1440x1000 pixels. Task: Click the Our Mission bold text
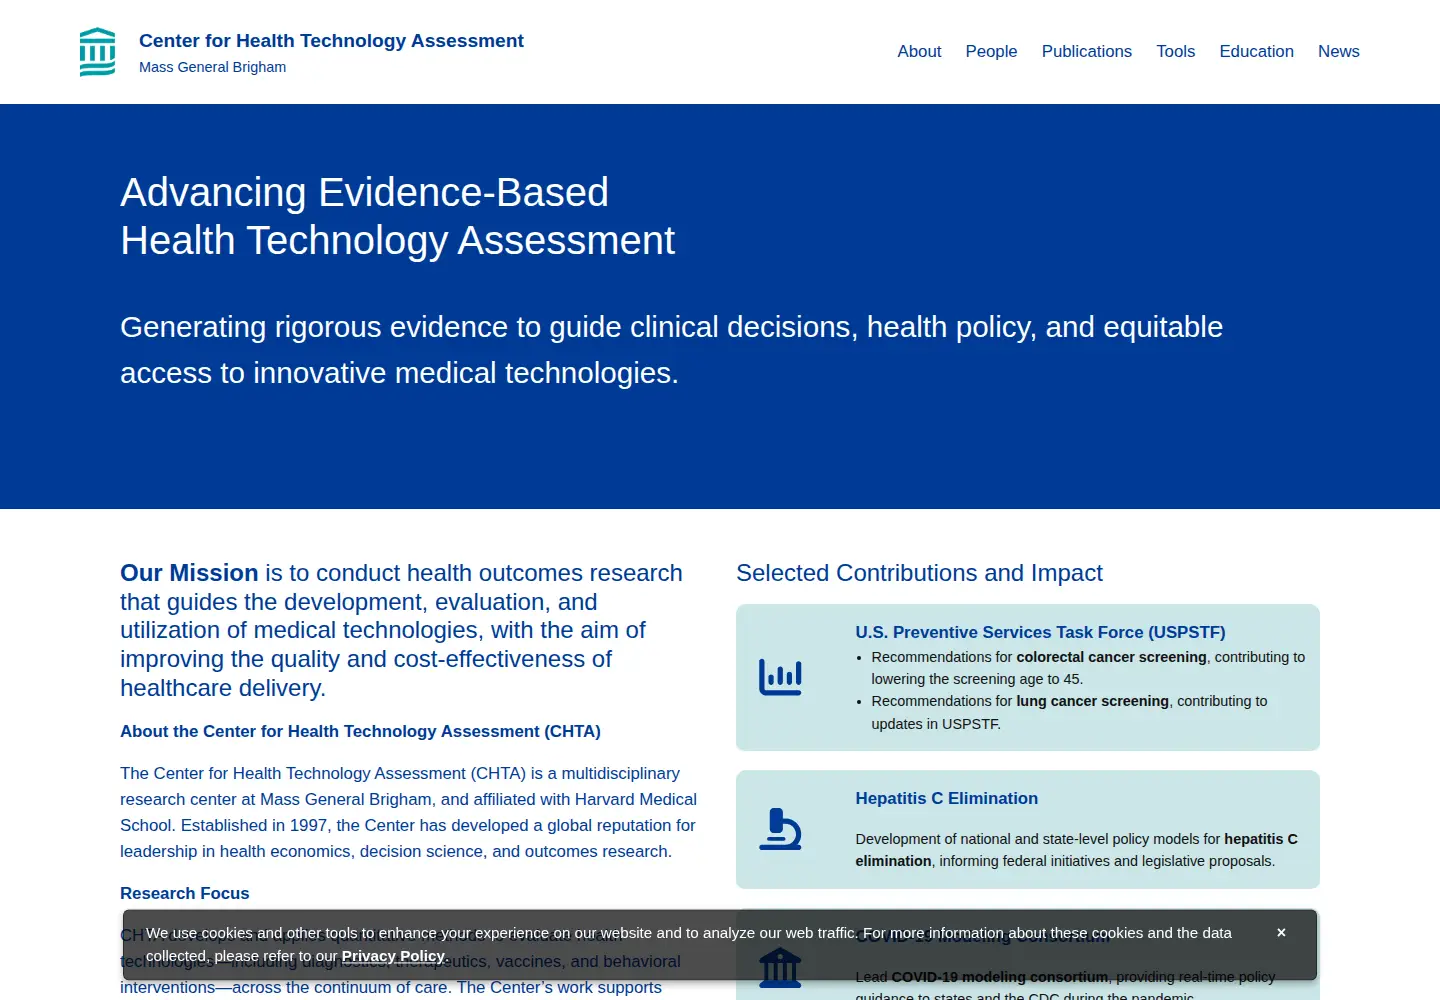(x=189, y=573)
